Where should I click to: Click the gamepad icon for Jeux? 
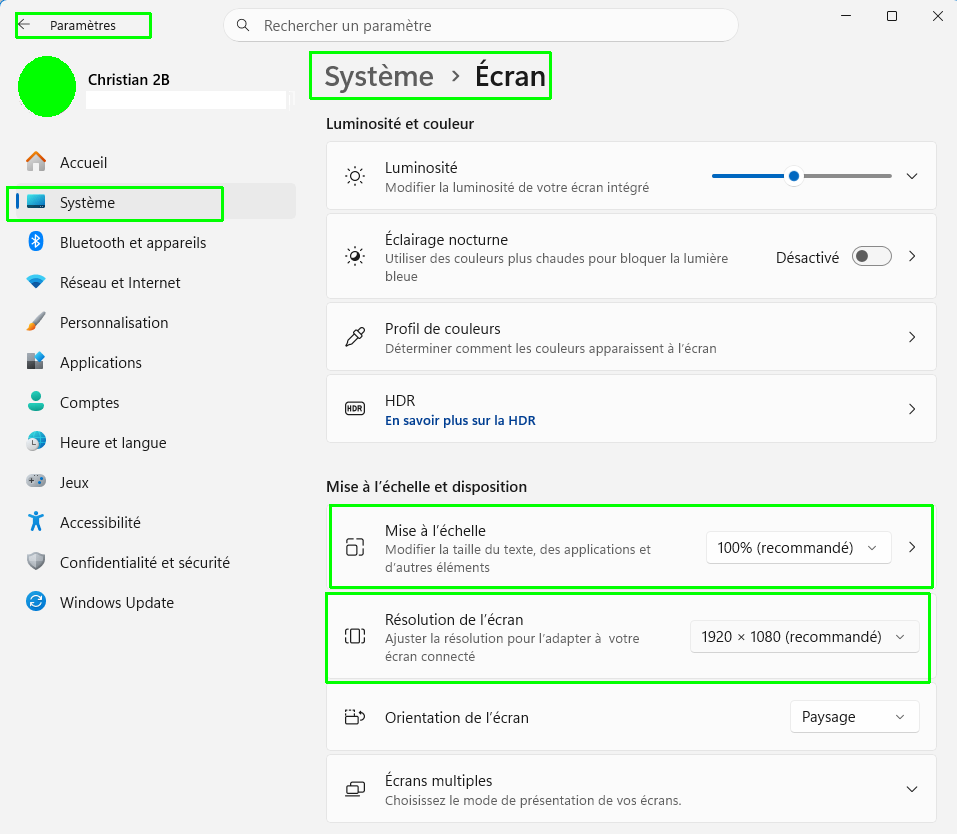36,481
